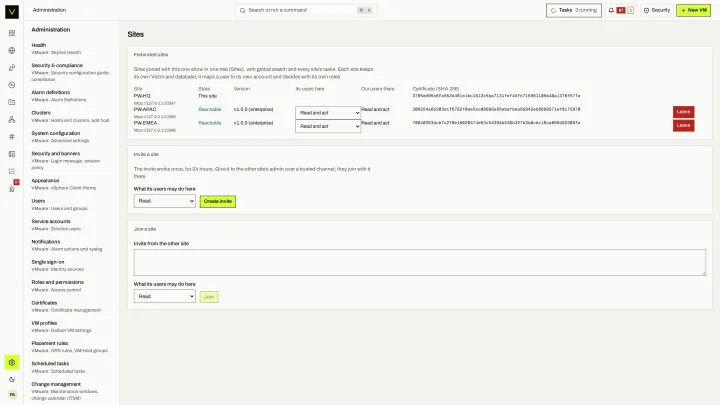Click the Sites page heading
720x405 pixels.
[135, 34]
